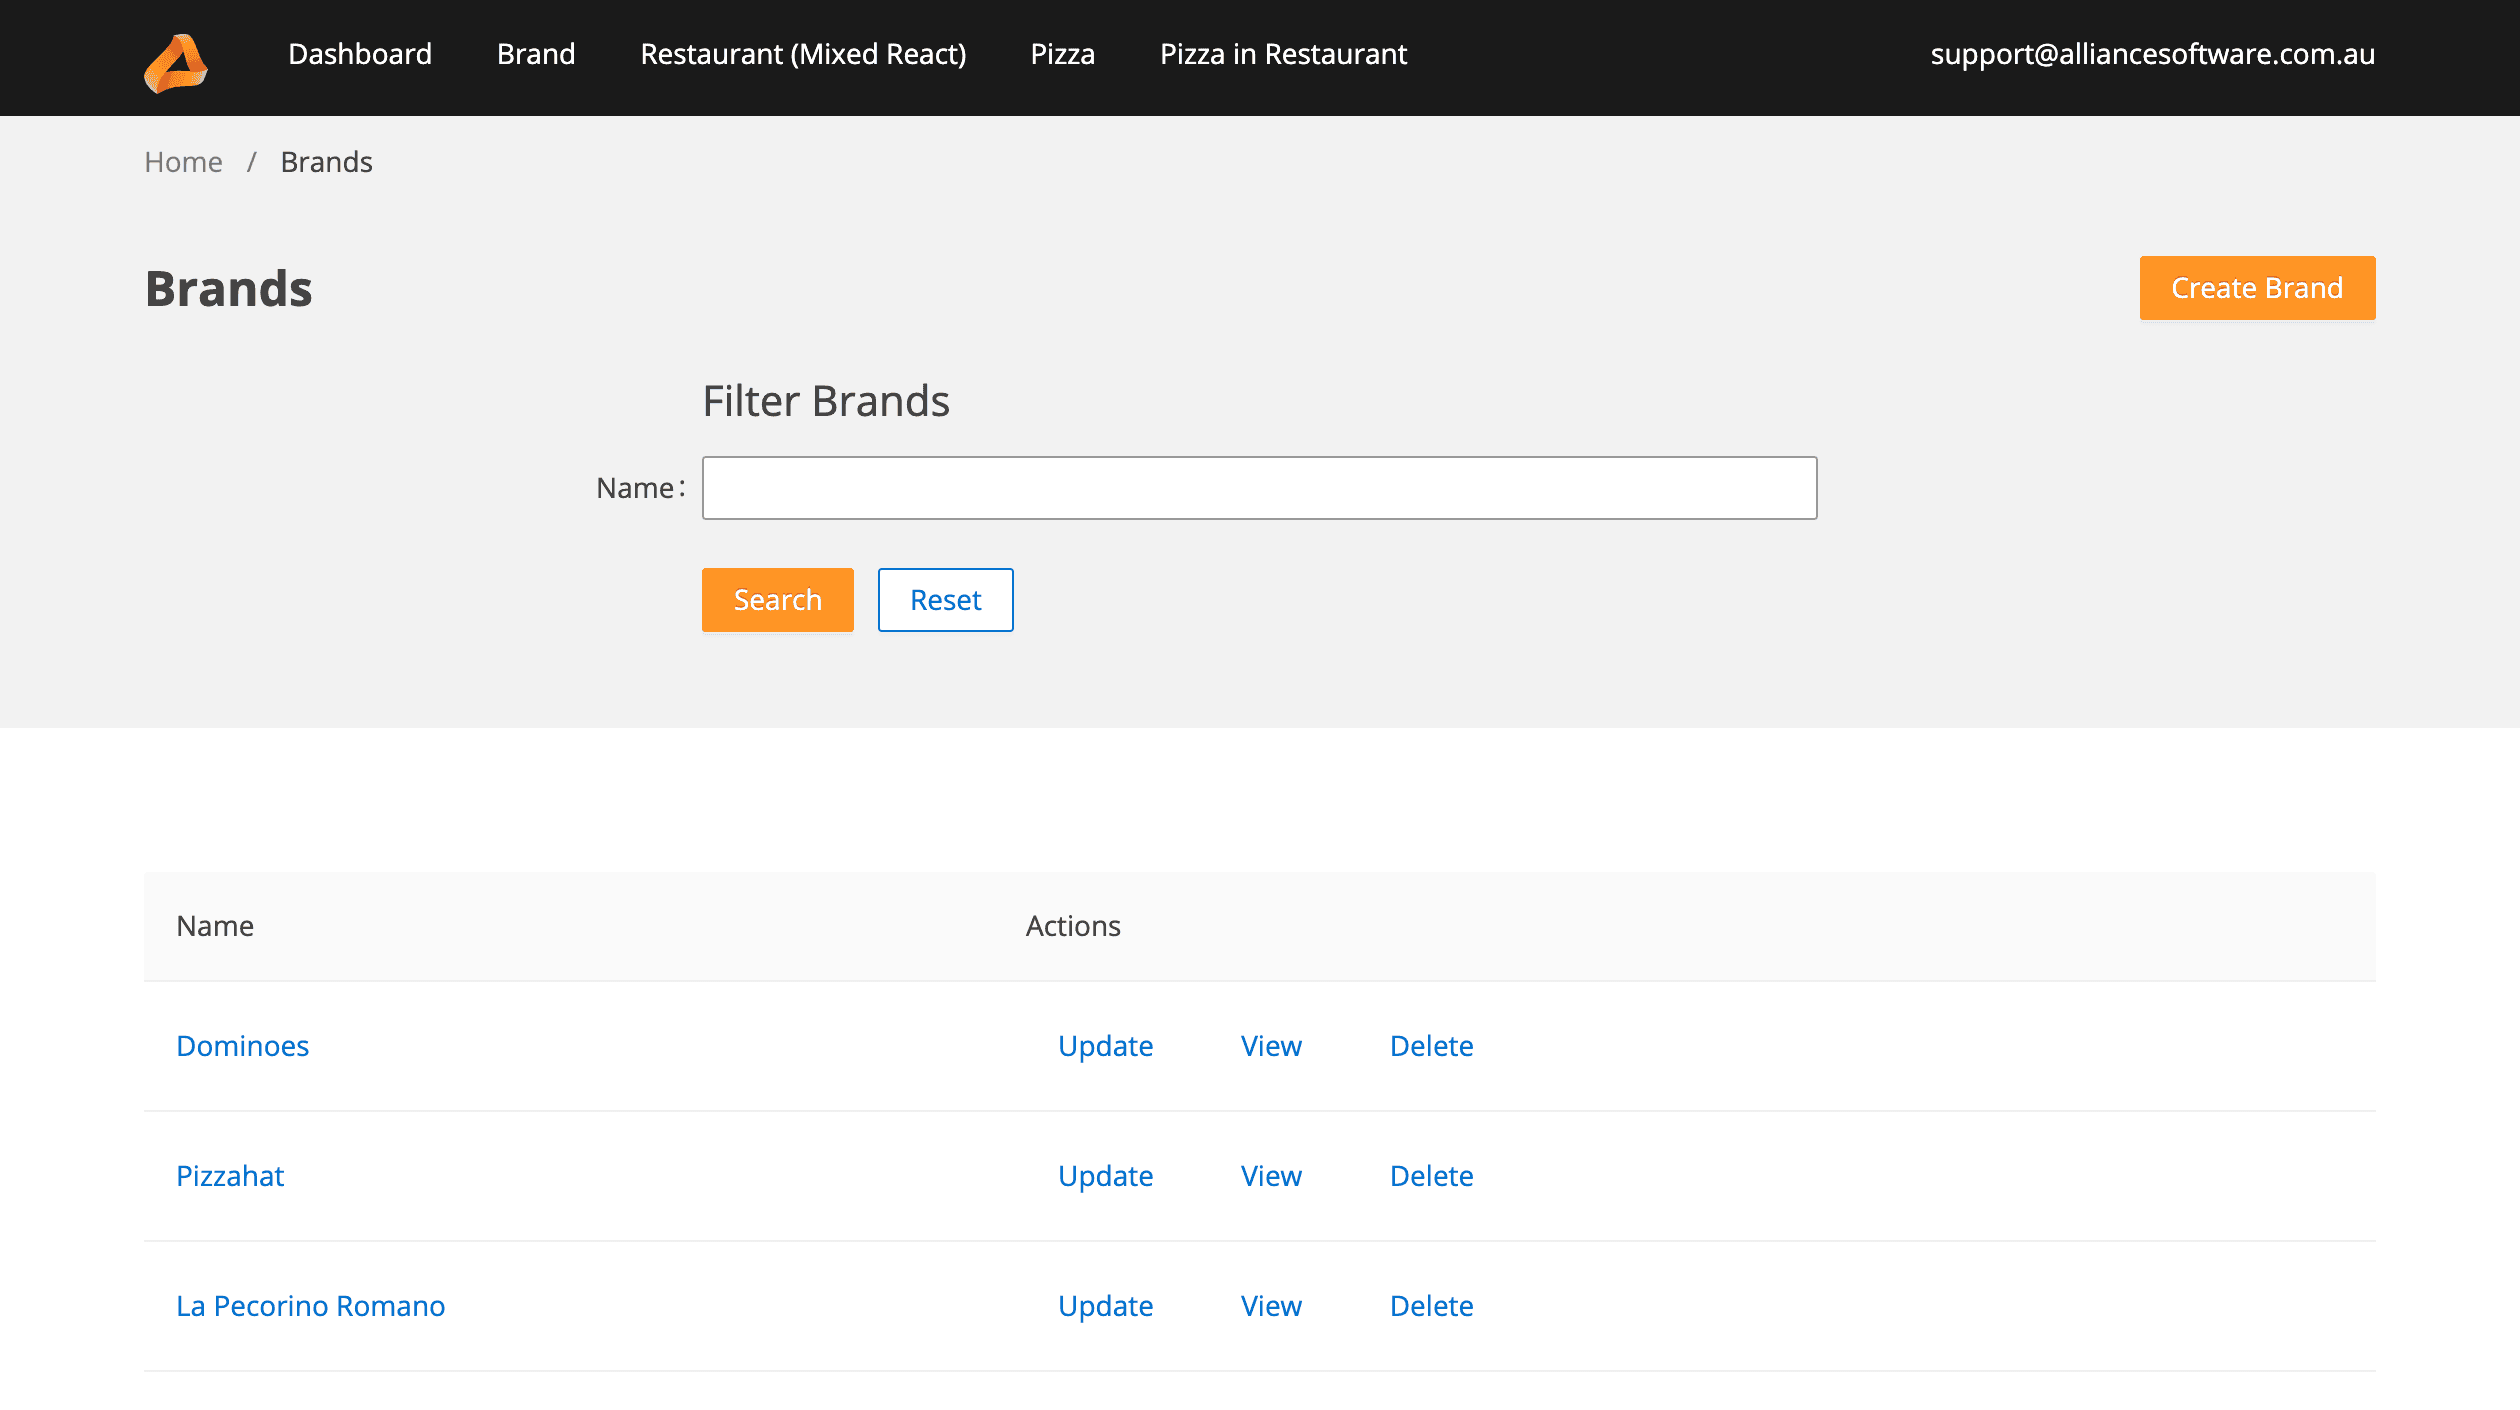Click the Create Brand button
The height and width of the screenshot is (1410, 2520).
pyautogui.click(x=2257, y=288)
